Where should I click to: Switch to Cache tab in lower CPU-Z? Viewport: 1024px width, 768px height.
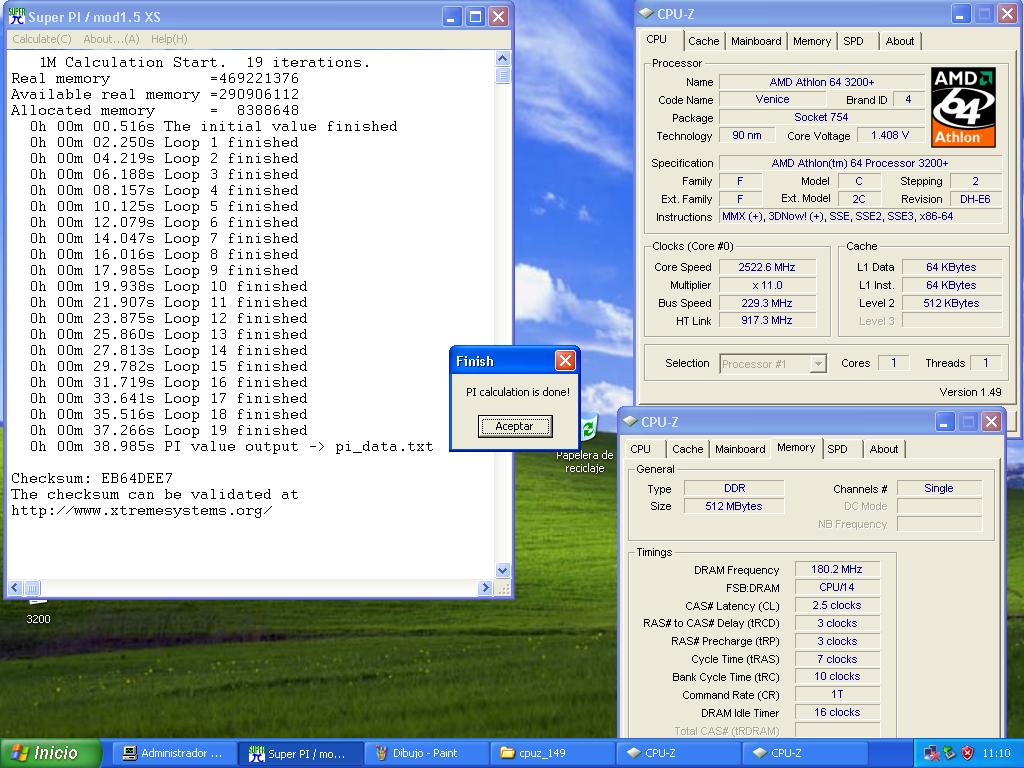click(x=688, y=449)
